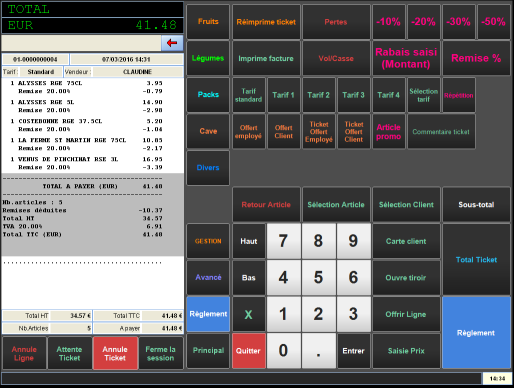
Task: Click the large blue Règlement button
Action: [476, 333]
